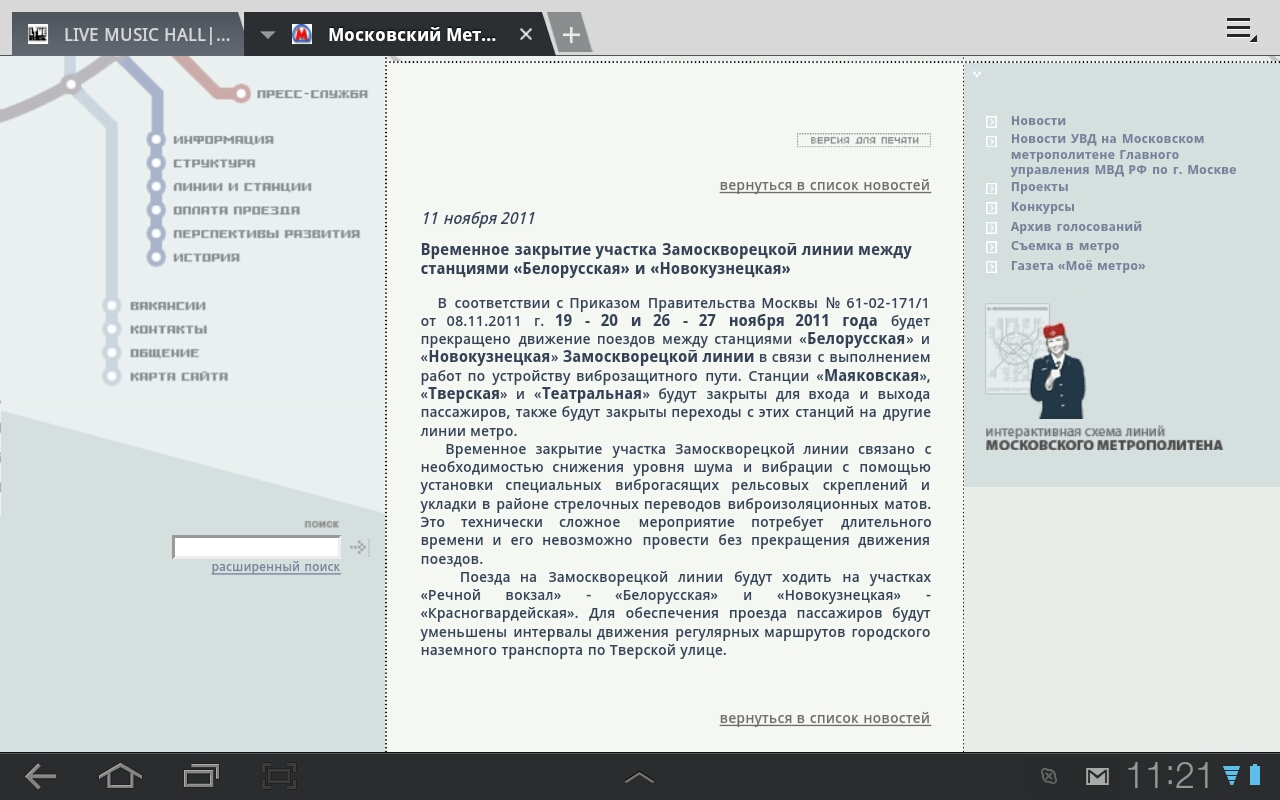
Task: Tap the LIVE MUSIC HALL tab favicon
Action: (x=38, y=34)
